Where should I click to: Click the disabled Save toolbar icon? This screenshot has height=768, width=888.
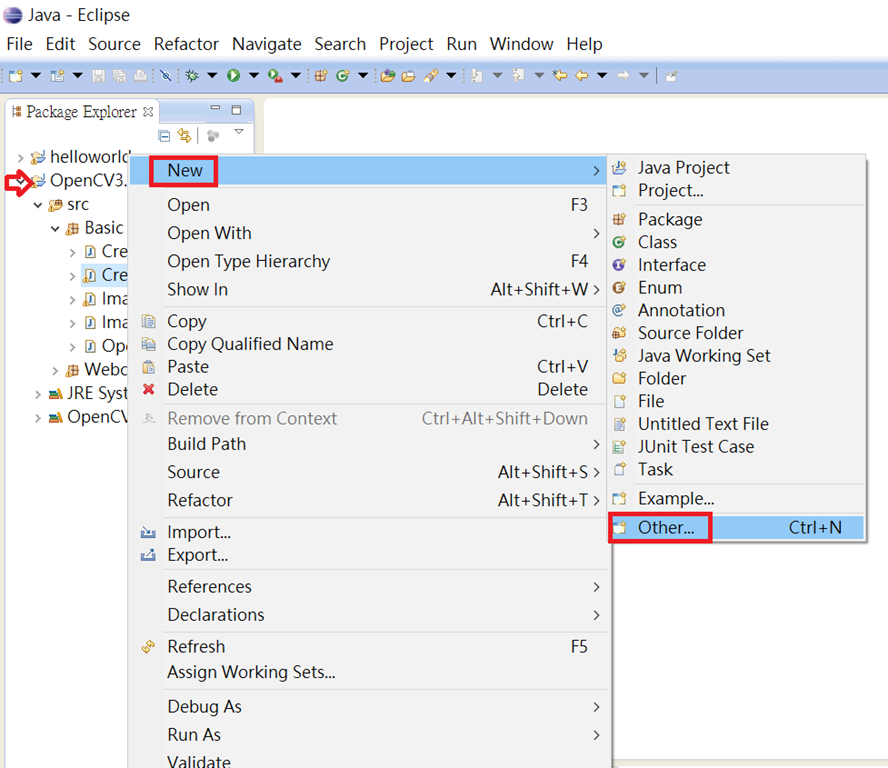pyautogui.click(x=99, y=75)
